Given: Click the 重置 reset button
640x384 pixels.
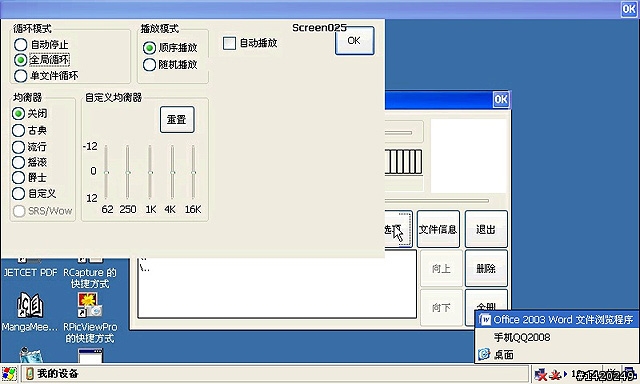Looking at the screenshot, I should (x=177, y=120).
